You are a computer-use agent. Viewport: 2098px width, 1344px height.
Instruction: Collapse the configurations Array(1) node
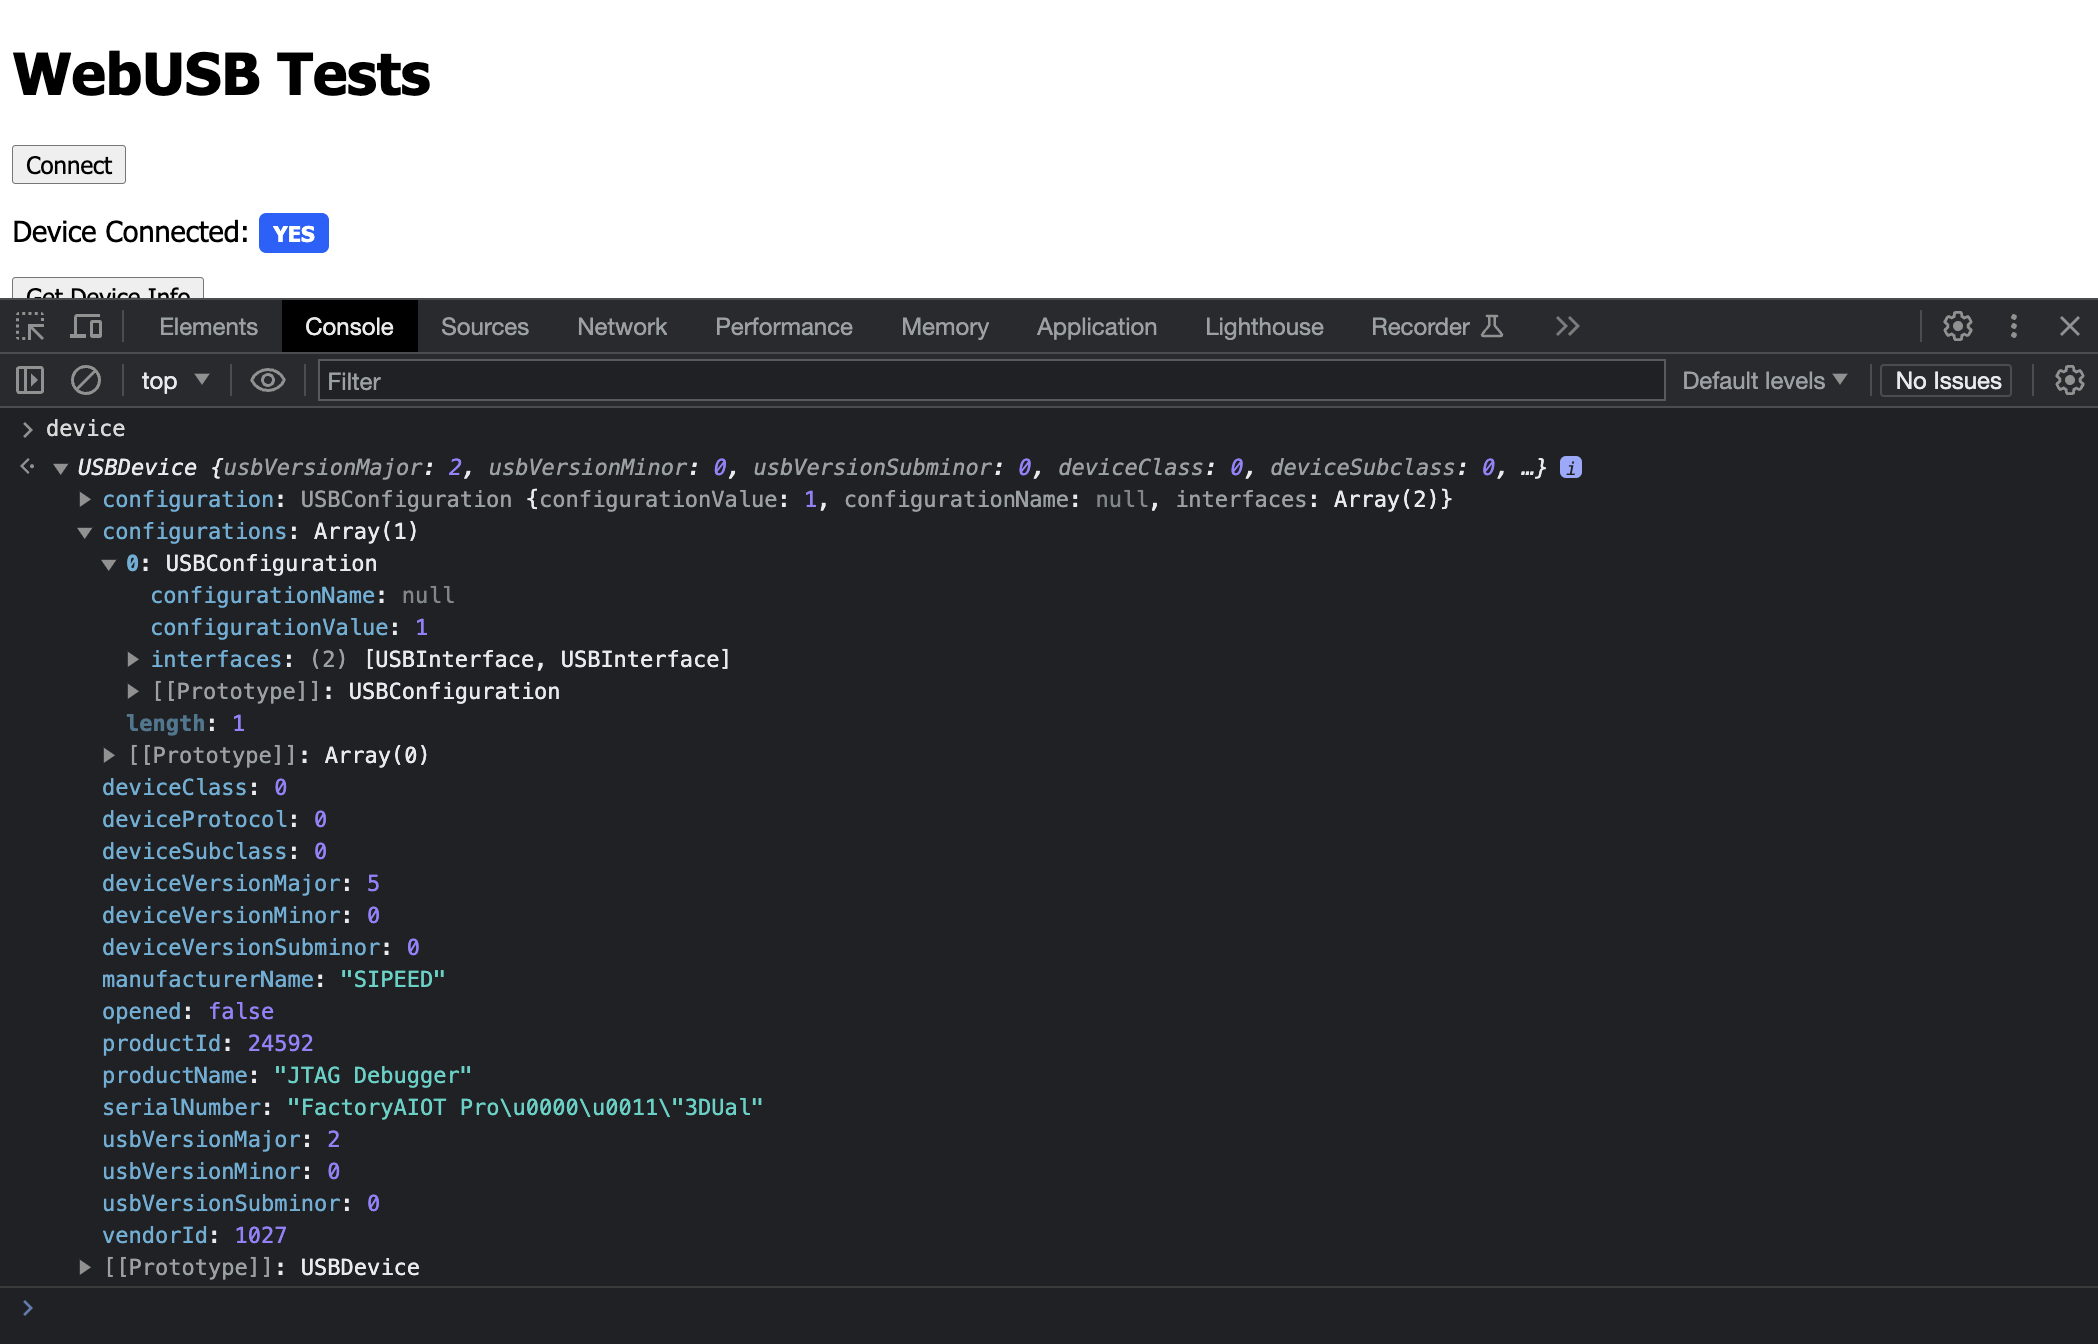(x=85, y=532)
